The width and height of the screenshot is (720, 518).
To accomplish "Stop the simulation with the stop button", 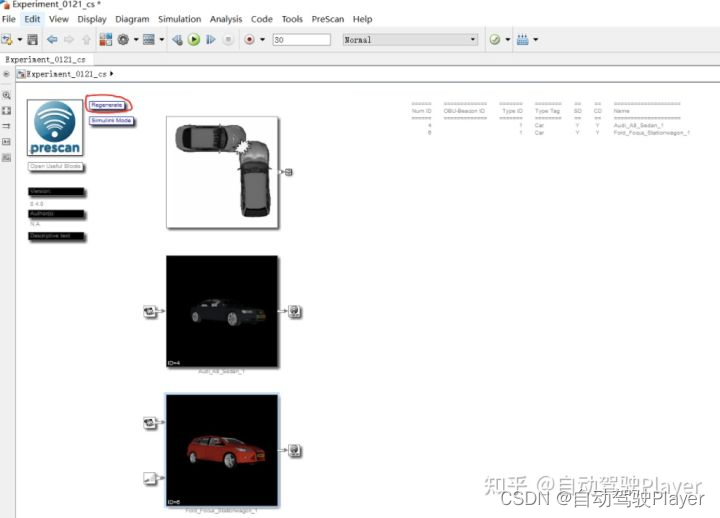I will [228, 40].
